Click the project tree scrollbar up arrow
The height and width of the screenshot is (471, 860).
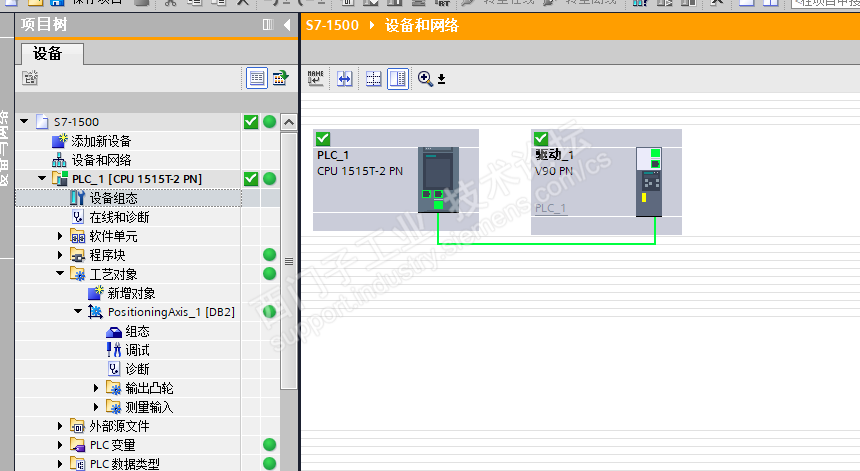tap(289, 122)
